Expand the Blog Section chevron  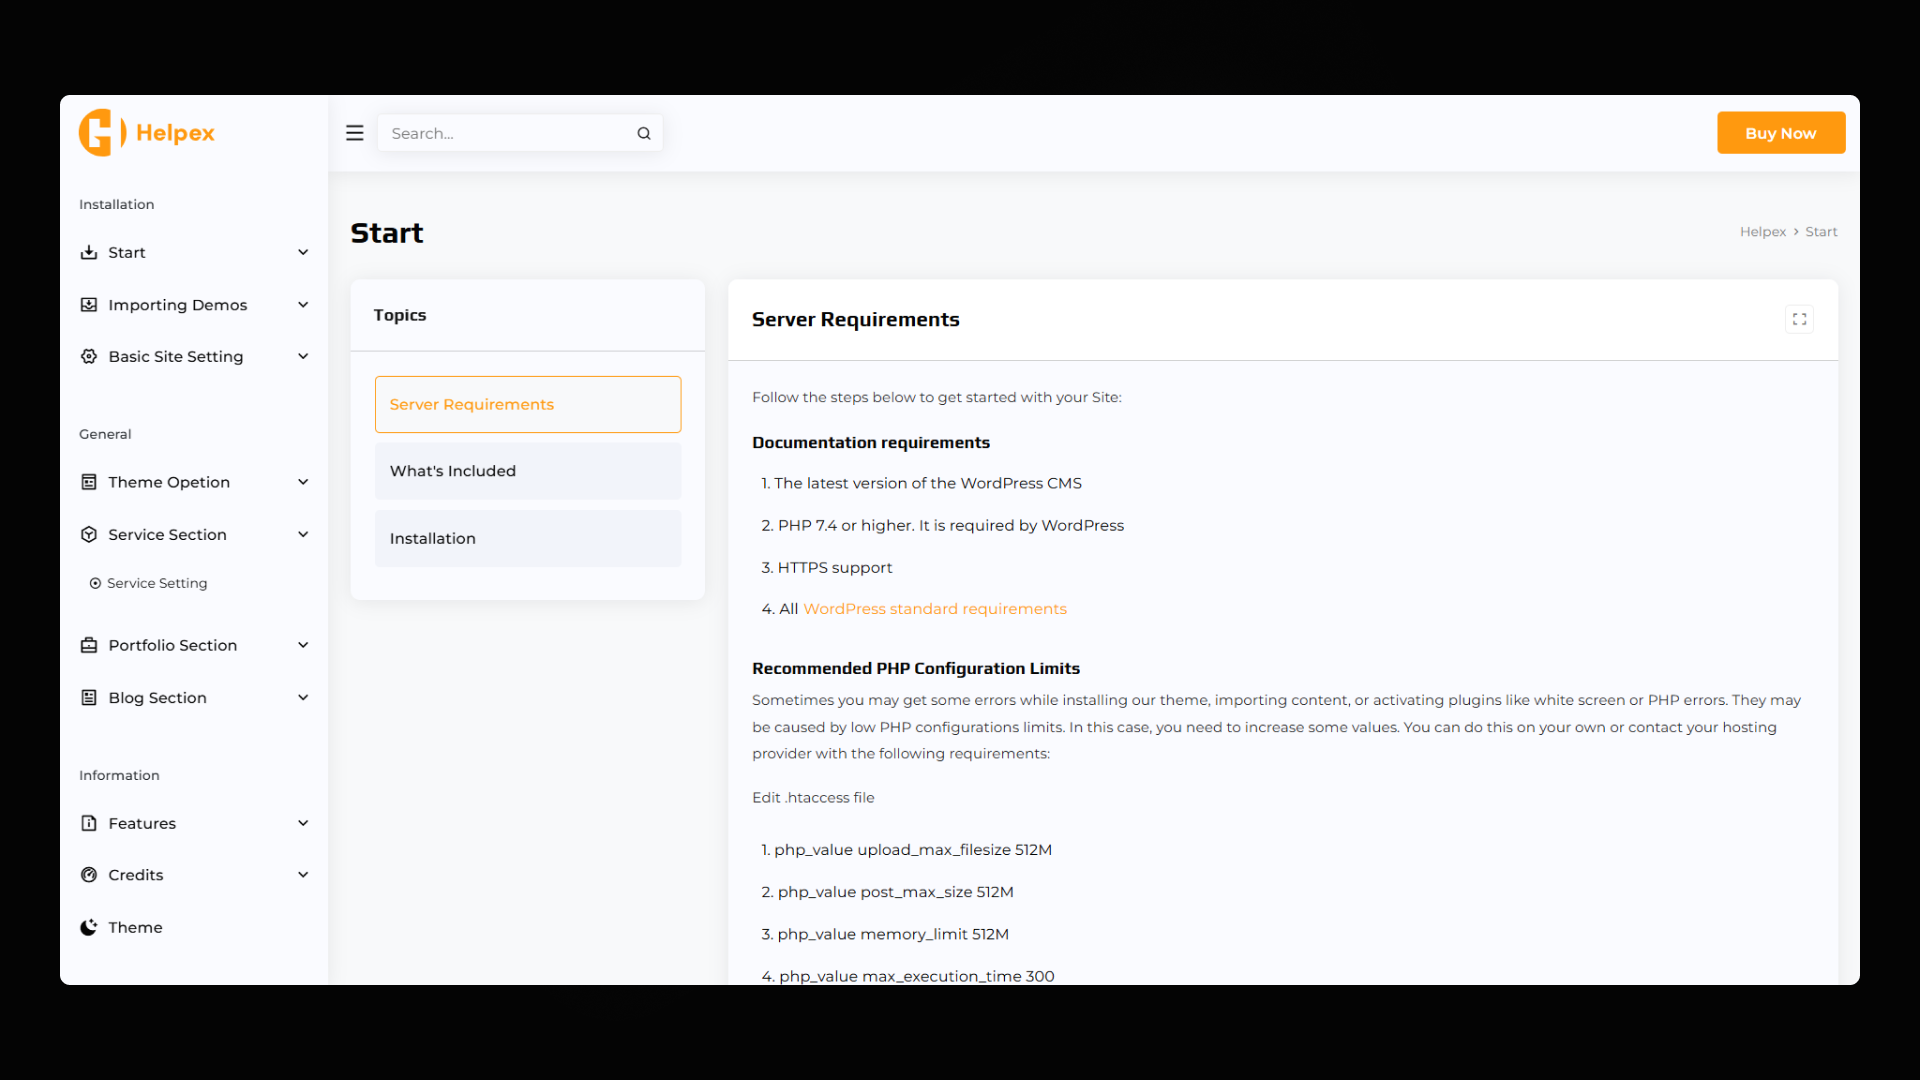303,697
